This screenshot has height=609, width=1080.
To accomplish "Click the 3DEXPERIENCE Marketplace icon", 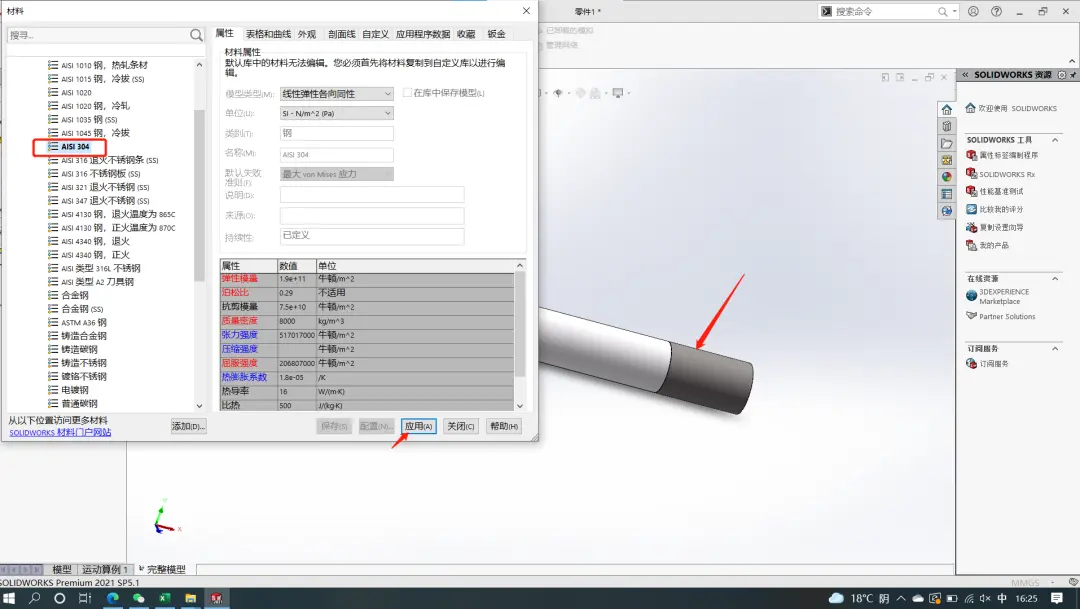I will click(971, 296).
